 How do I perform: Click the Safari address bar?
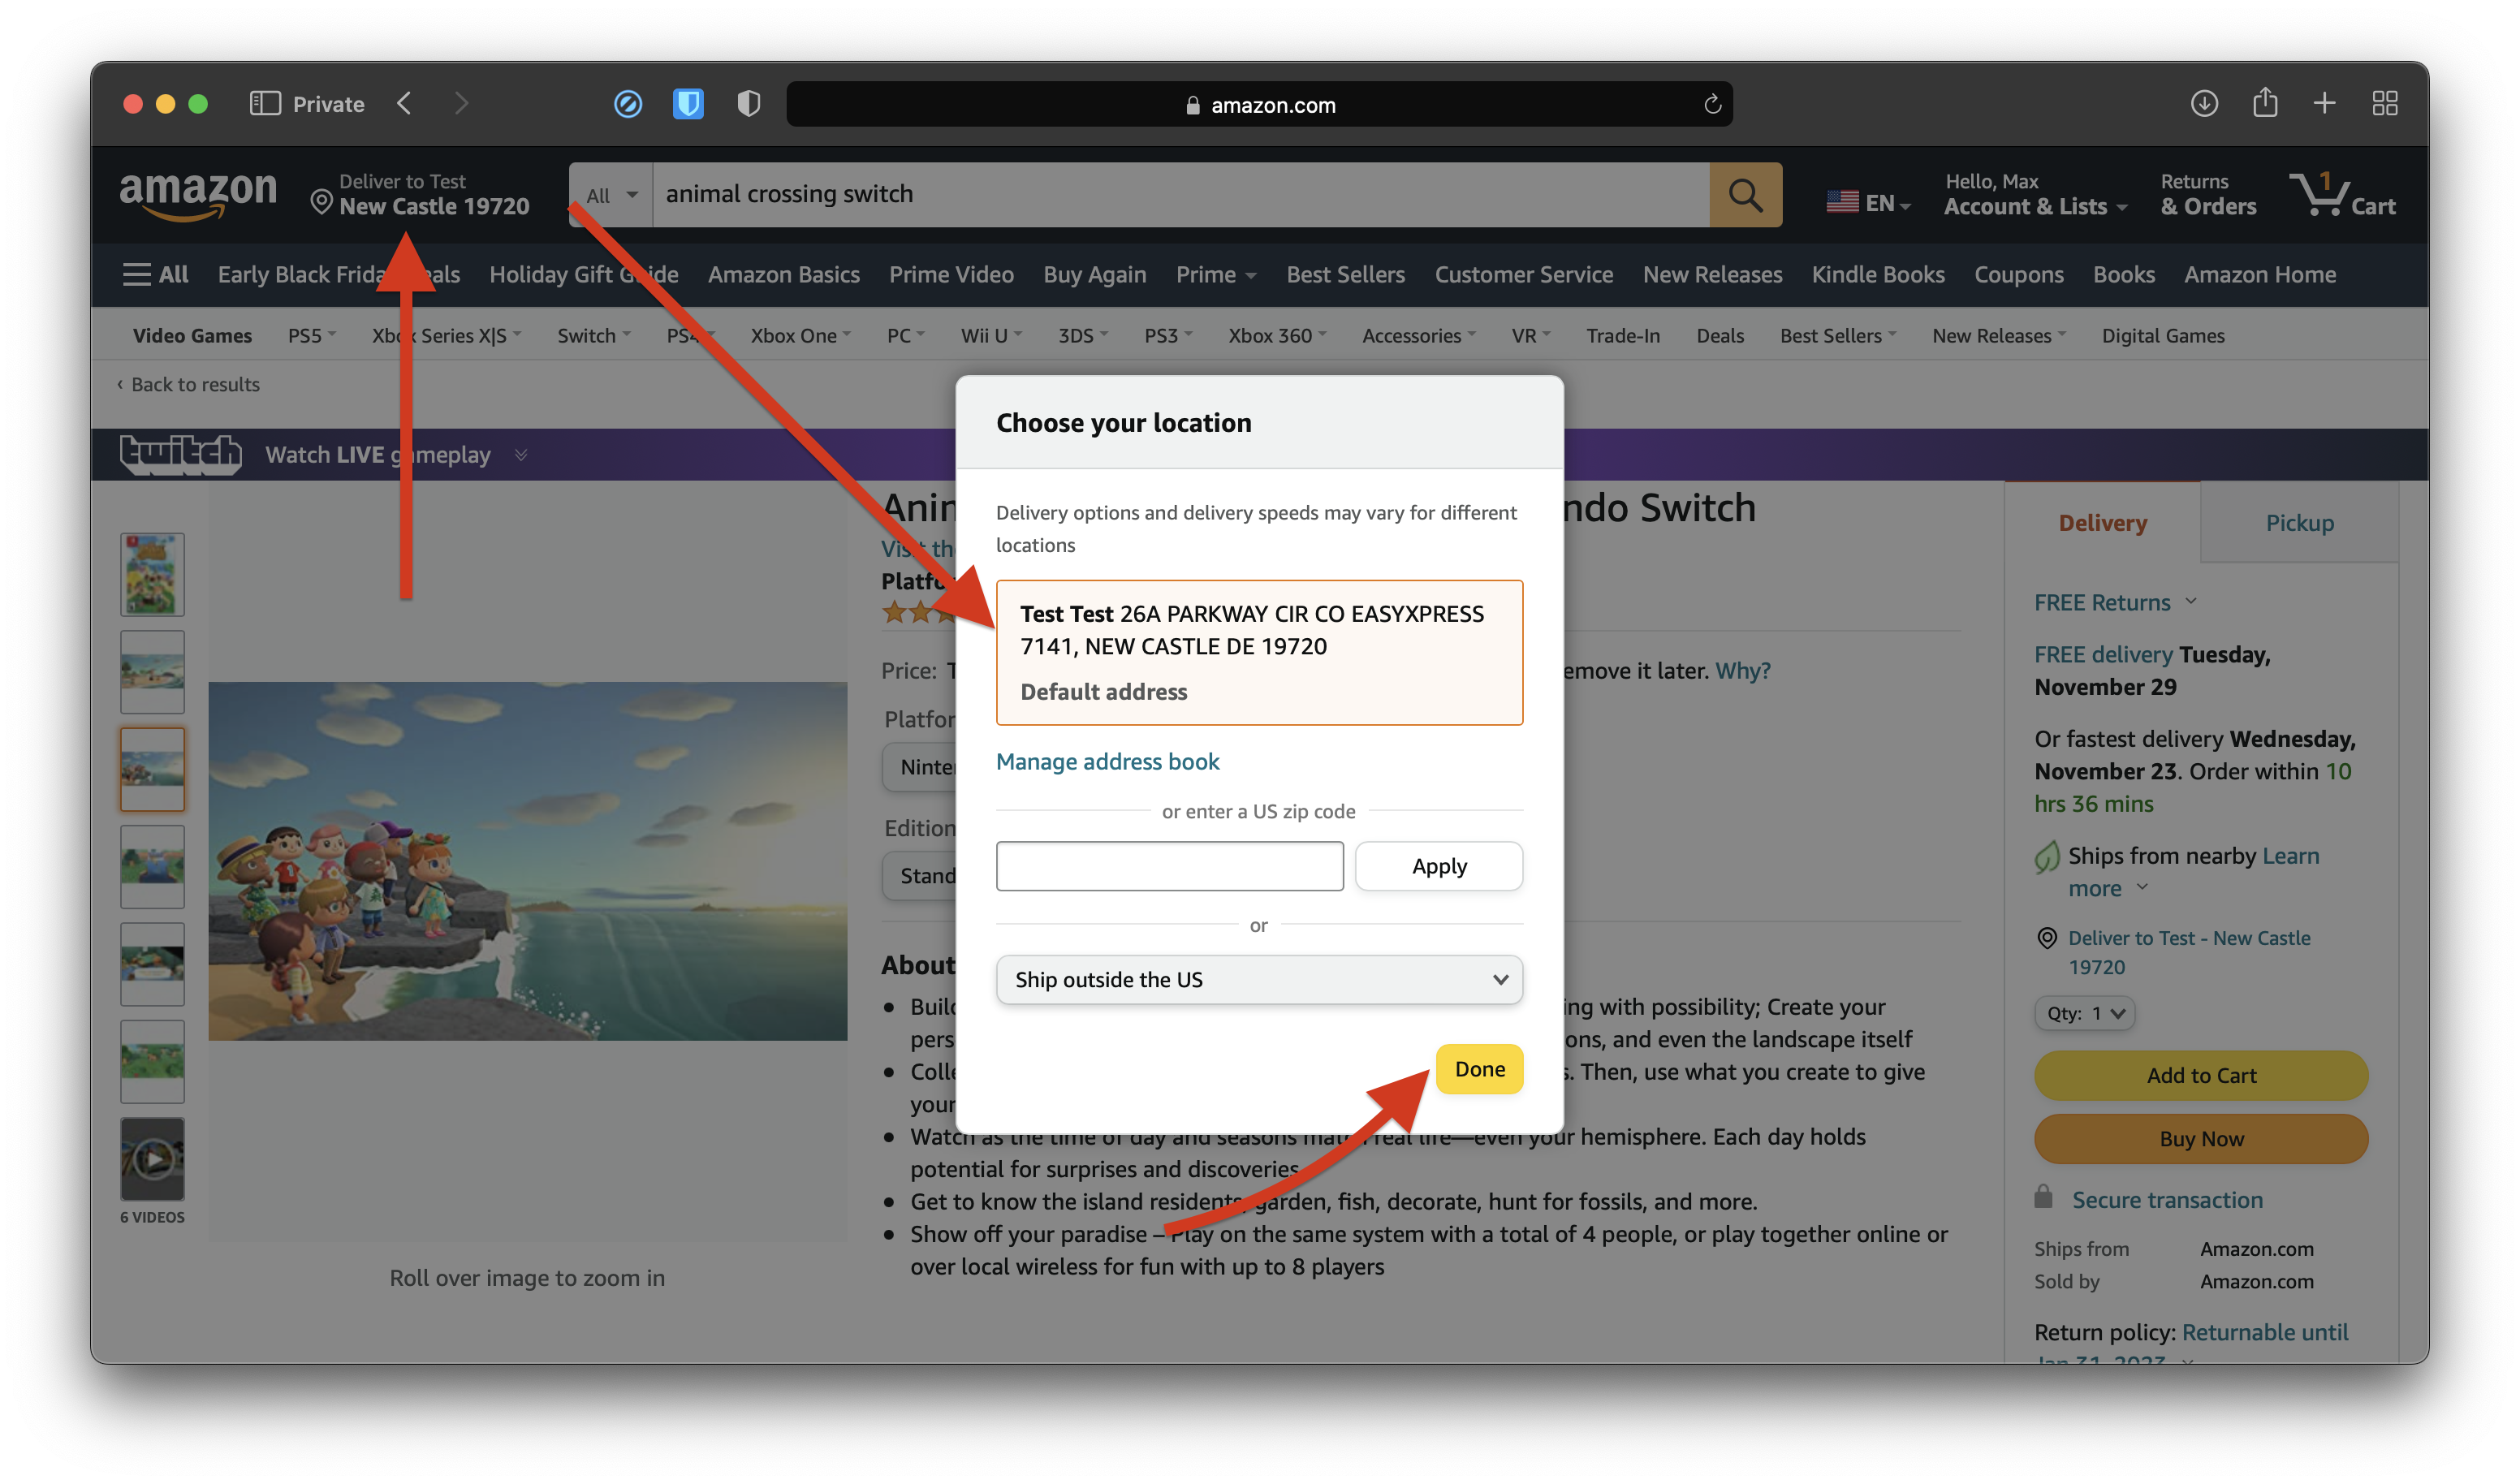pos(1259,104)
